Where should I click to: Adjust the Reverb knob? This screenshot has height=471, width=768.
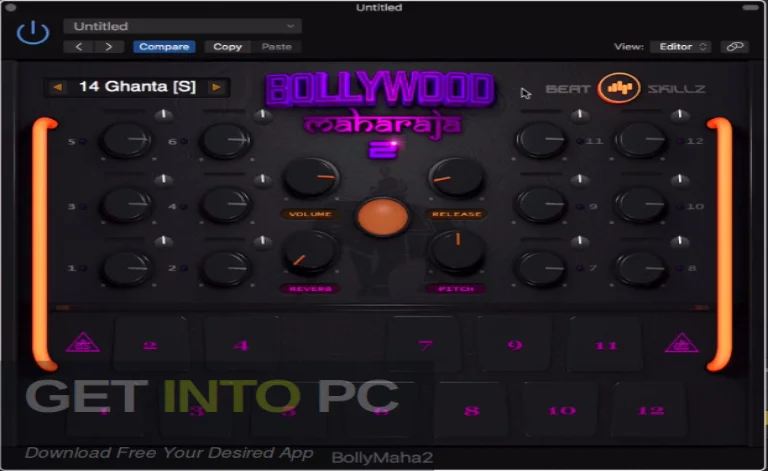point(310,252)
